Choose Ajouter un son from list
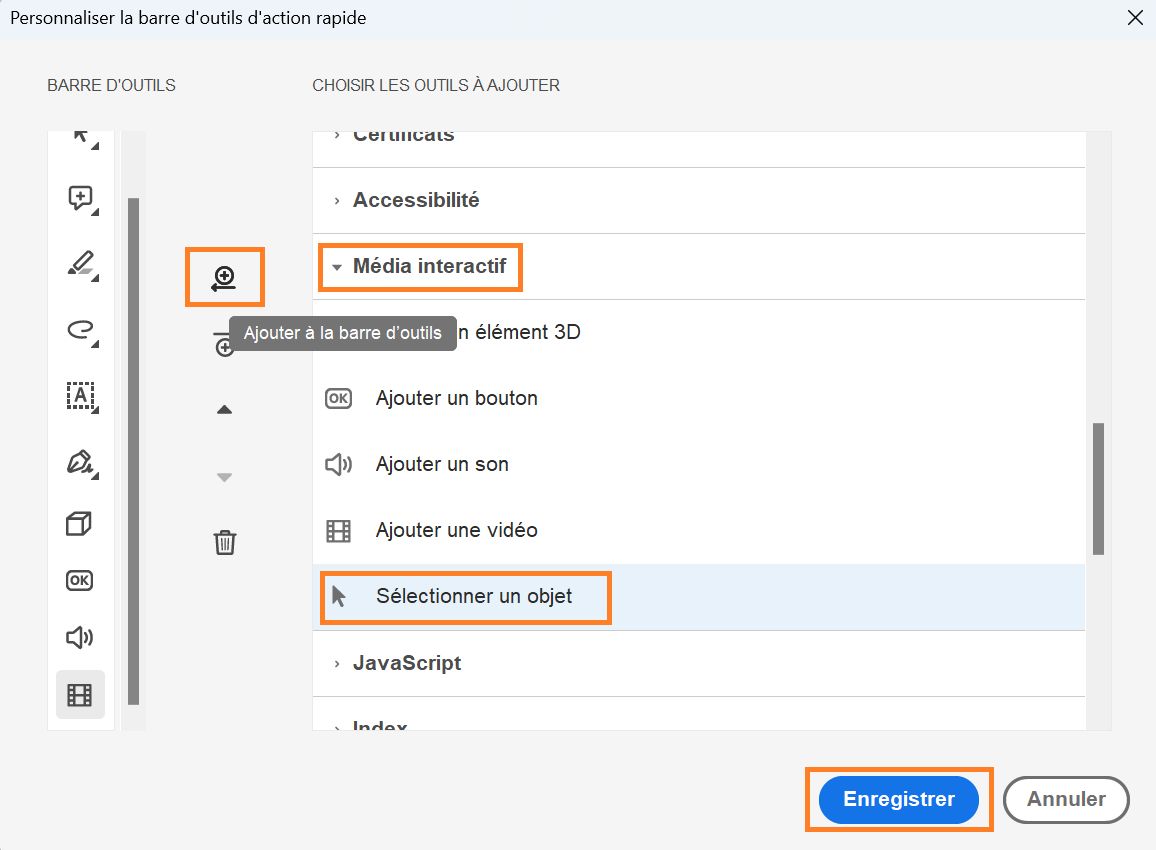 point(442,464)
